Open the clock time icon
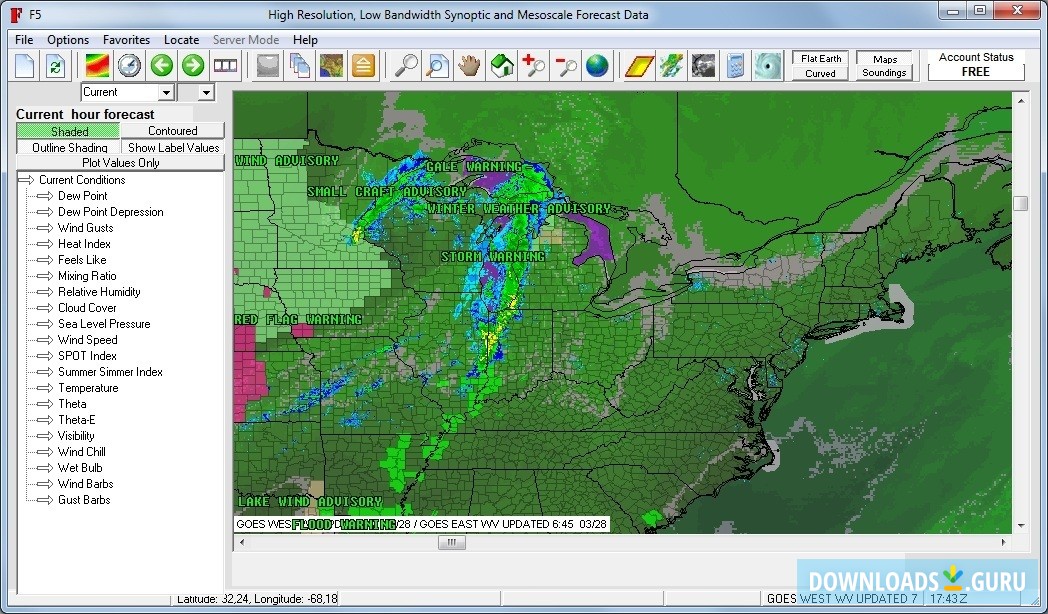This screenshot has height=614, width=1048. [x=130, y=65]
